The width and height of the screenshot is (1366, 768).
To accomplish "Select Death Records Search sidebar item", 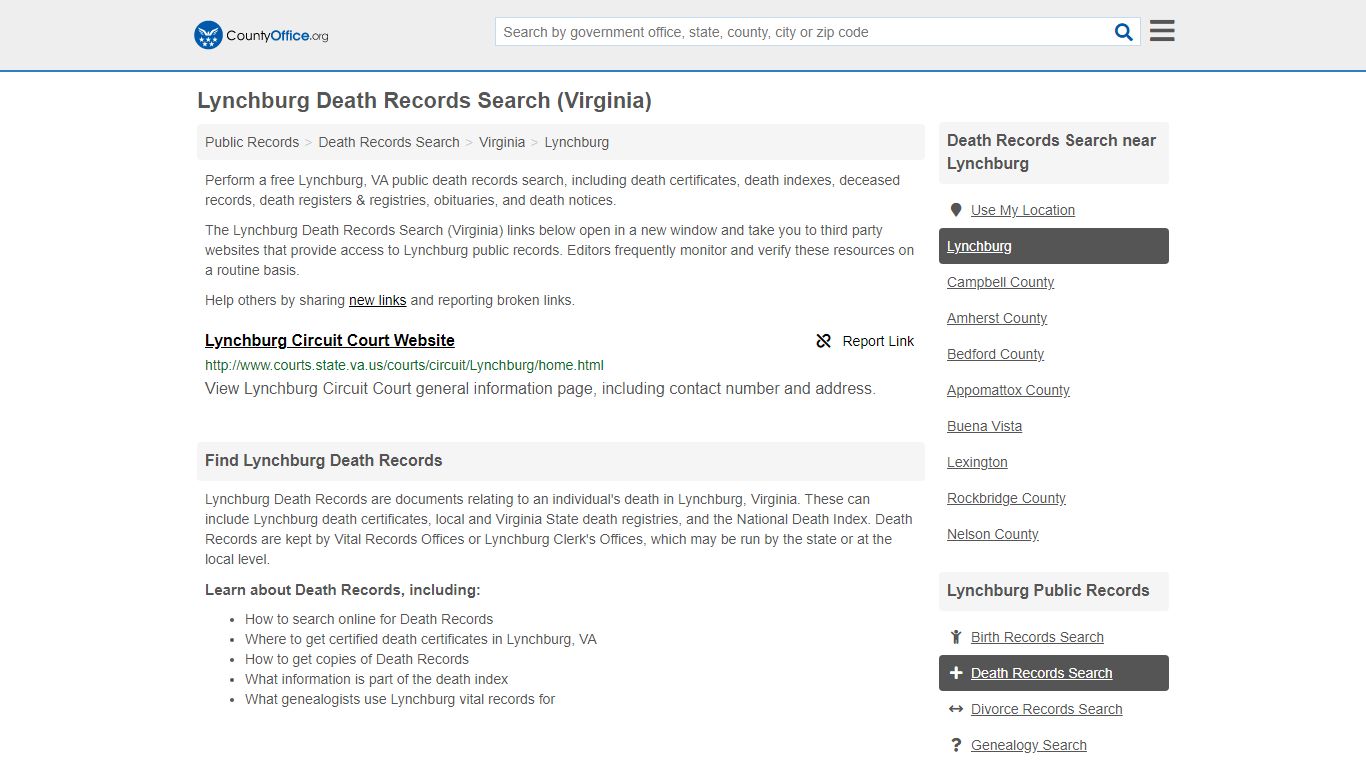I will [x=1054, y=673].
